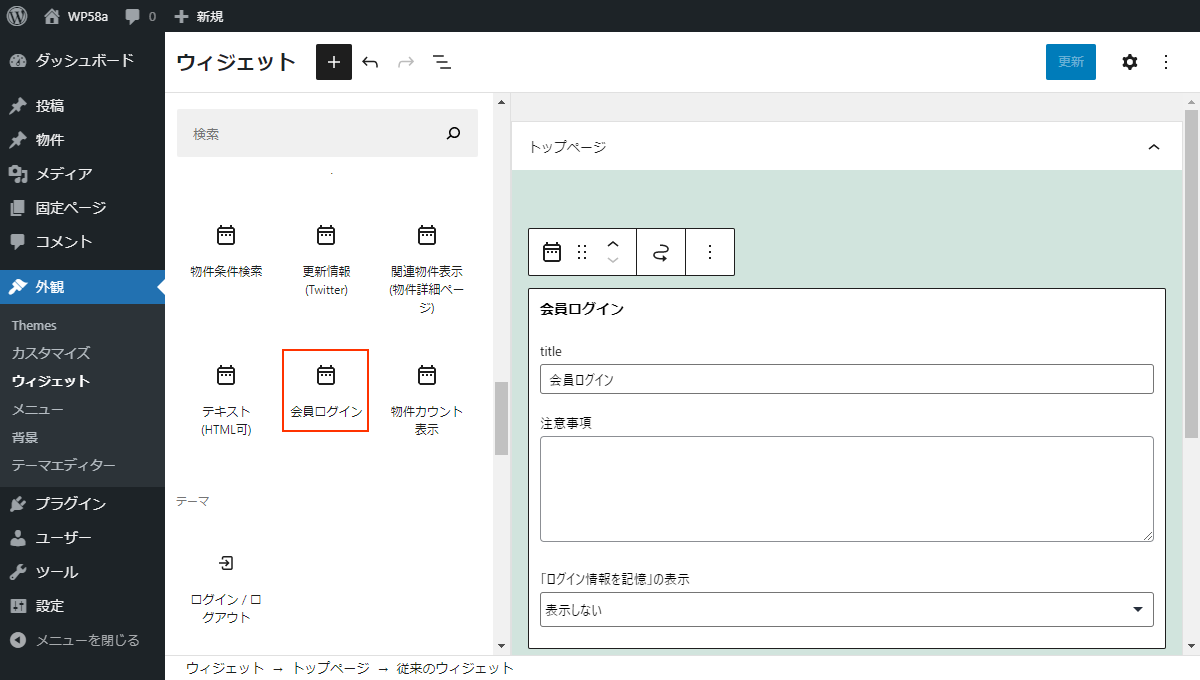The height and width of the screenshot is (680, 1200).
Task: Click the move to widget area icon
Action: coord(660,252)
